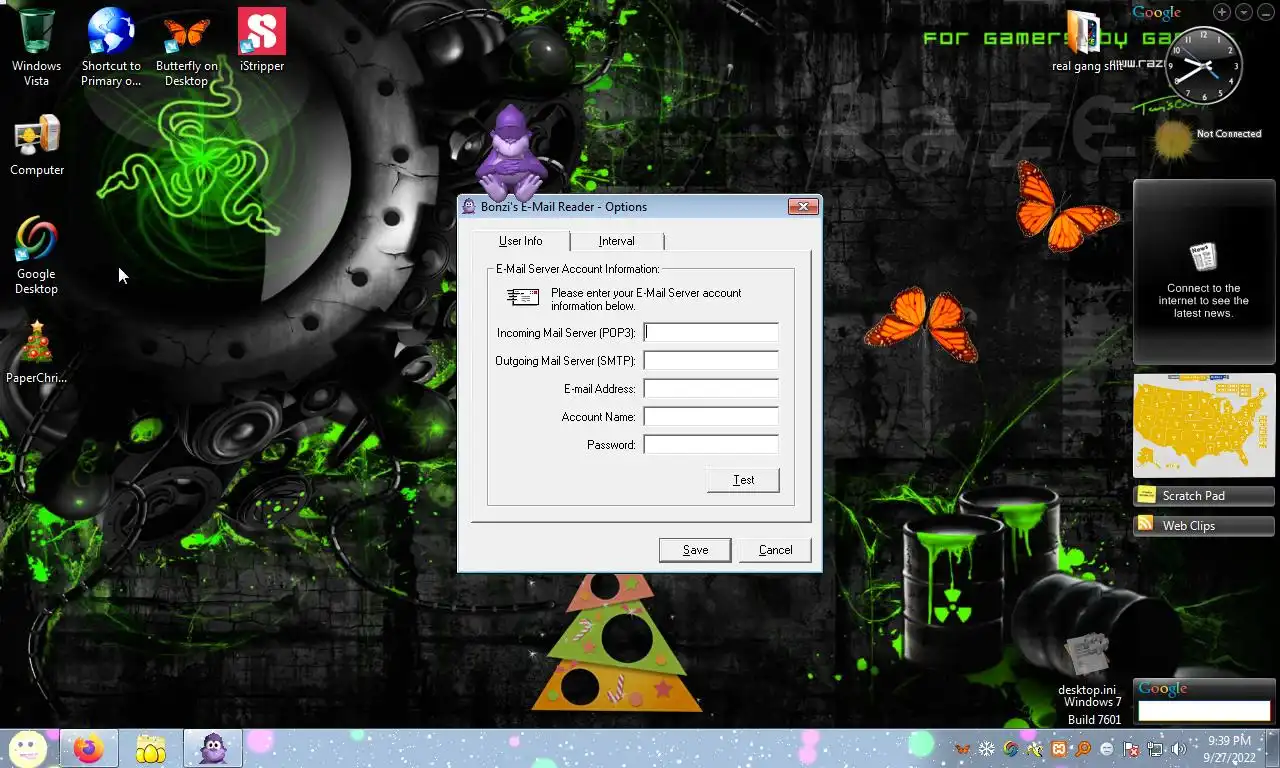Click the Google search box in sidebar
The width and height of the screenshot is (1280, 768).
click(x=1204, y=711)
